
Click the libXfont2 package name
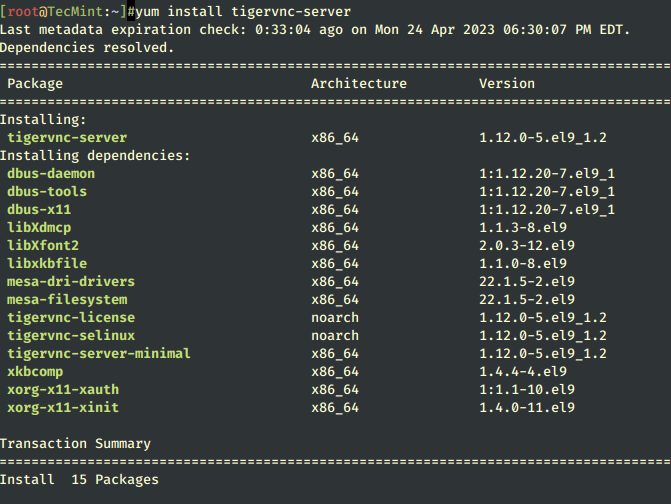point(43,246)
